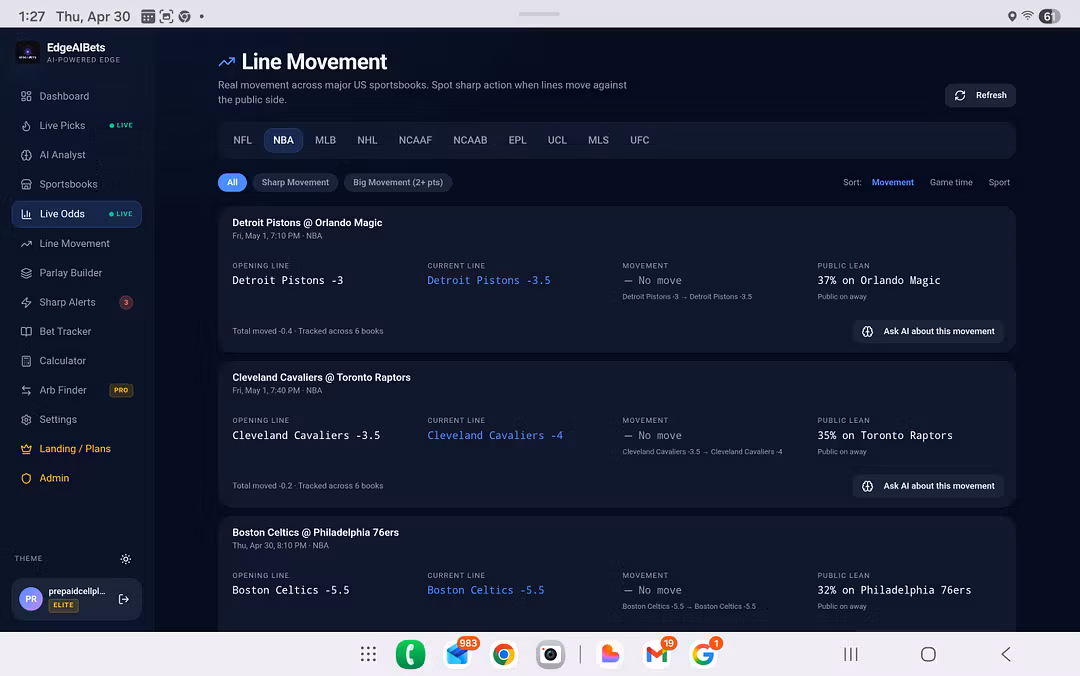Switch to the UCL tab

point(557,140)
